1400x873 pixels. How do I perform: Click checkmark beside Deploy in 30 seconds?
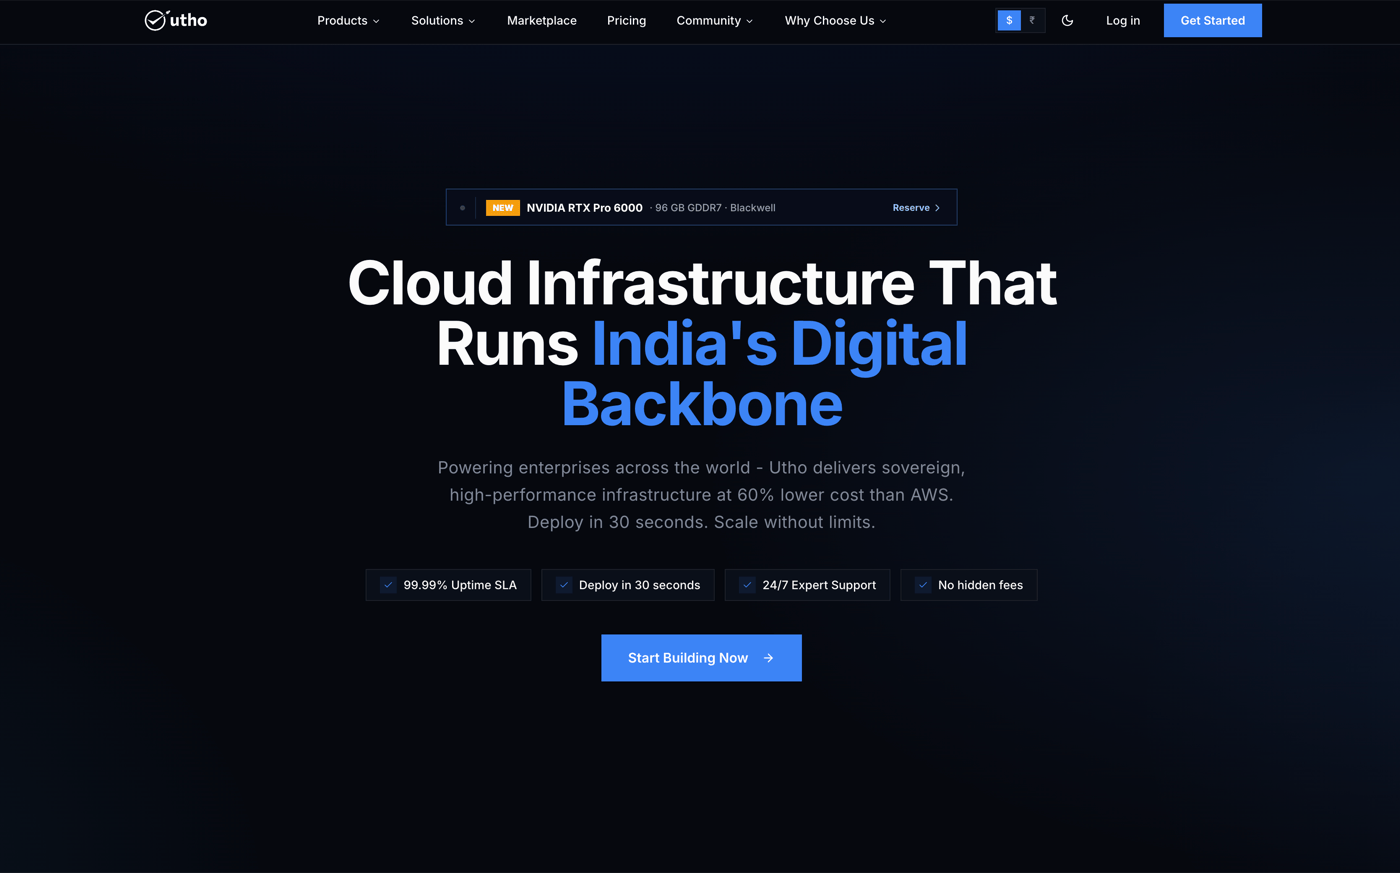[564, 585]
